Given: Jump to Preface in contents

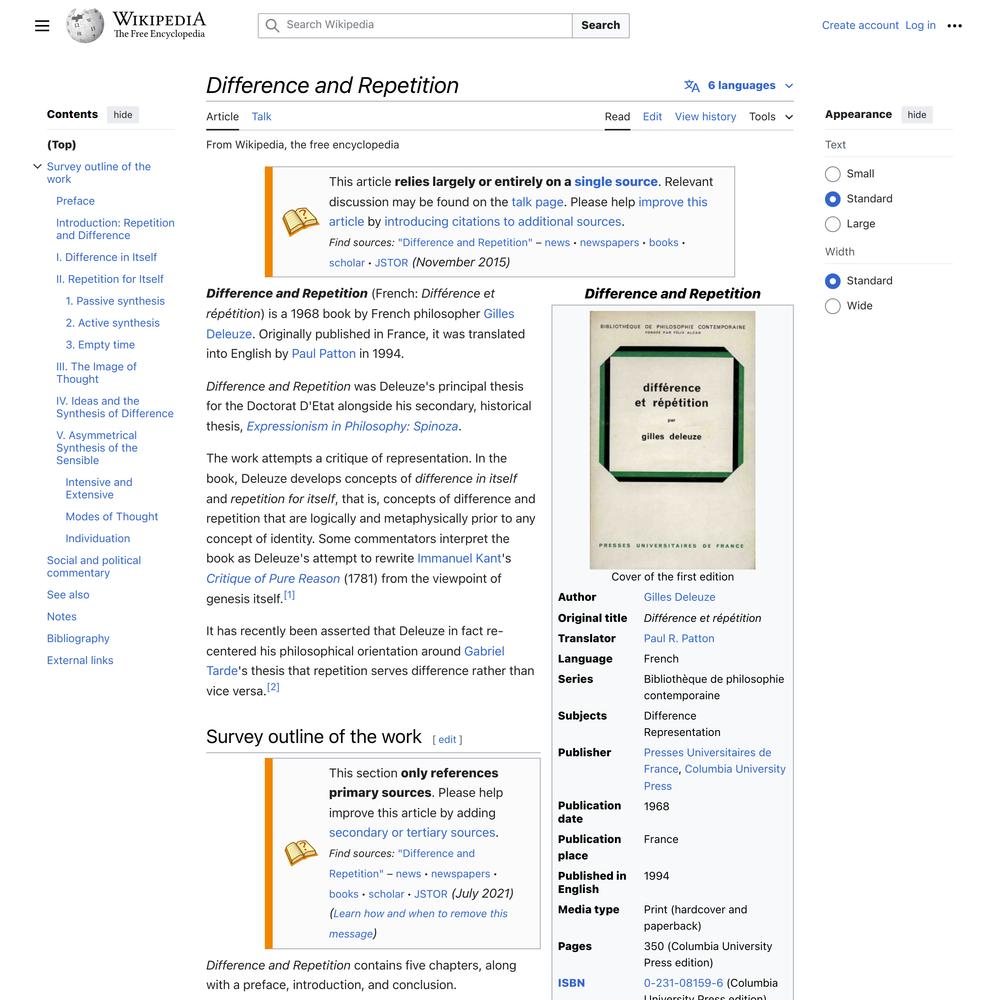Looking at the screenshot, I should pos(75,201).
